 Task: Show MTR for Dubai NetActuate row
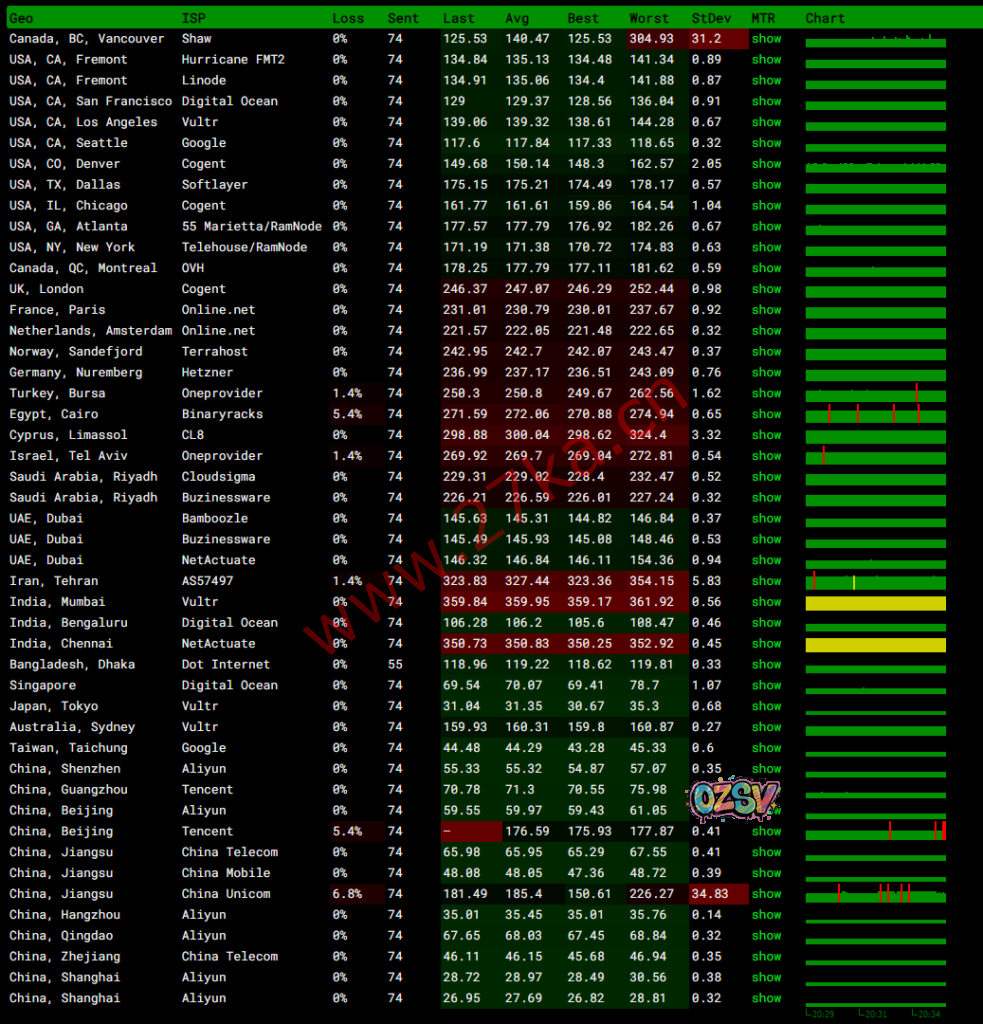(x=766, y=560)
